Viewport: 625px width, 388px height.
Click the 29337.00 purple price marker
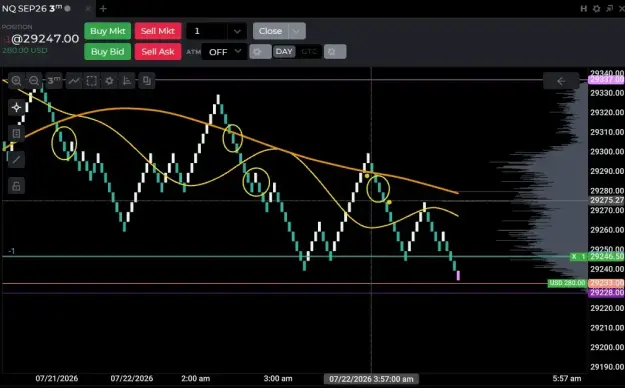pos(606,79)
